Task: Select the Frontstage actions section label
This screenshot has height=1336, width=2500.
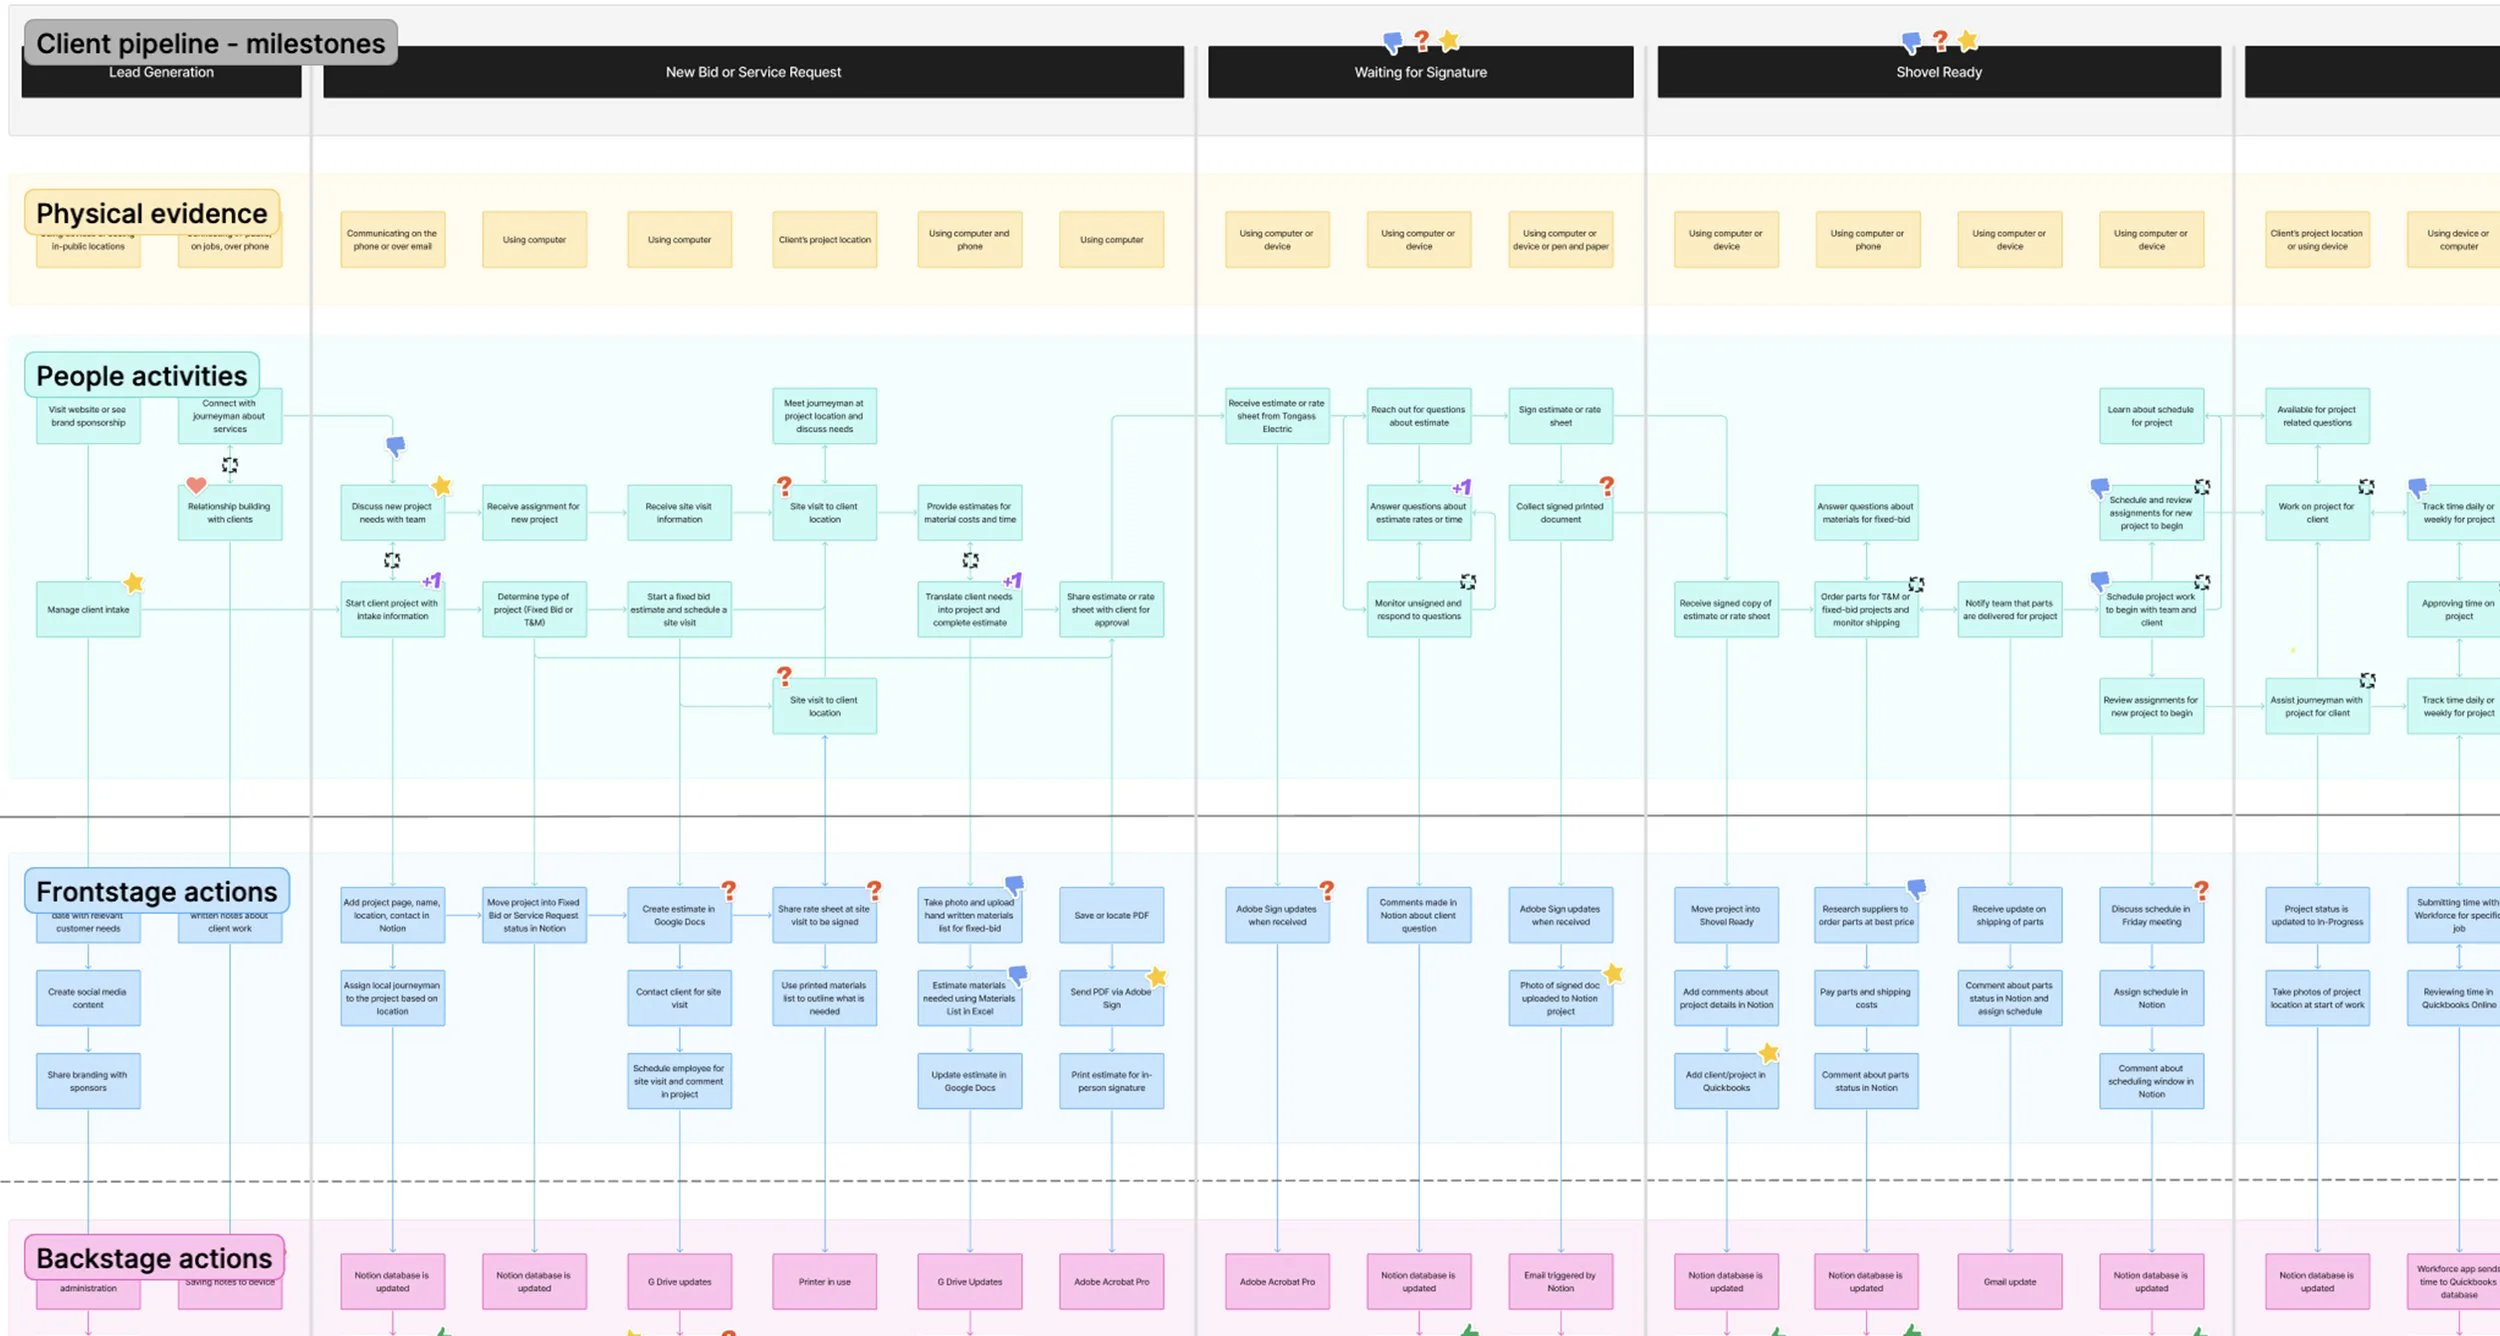Action: point(156,890)
